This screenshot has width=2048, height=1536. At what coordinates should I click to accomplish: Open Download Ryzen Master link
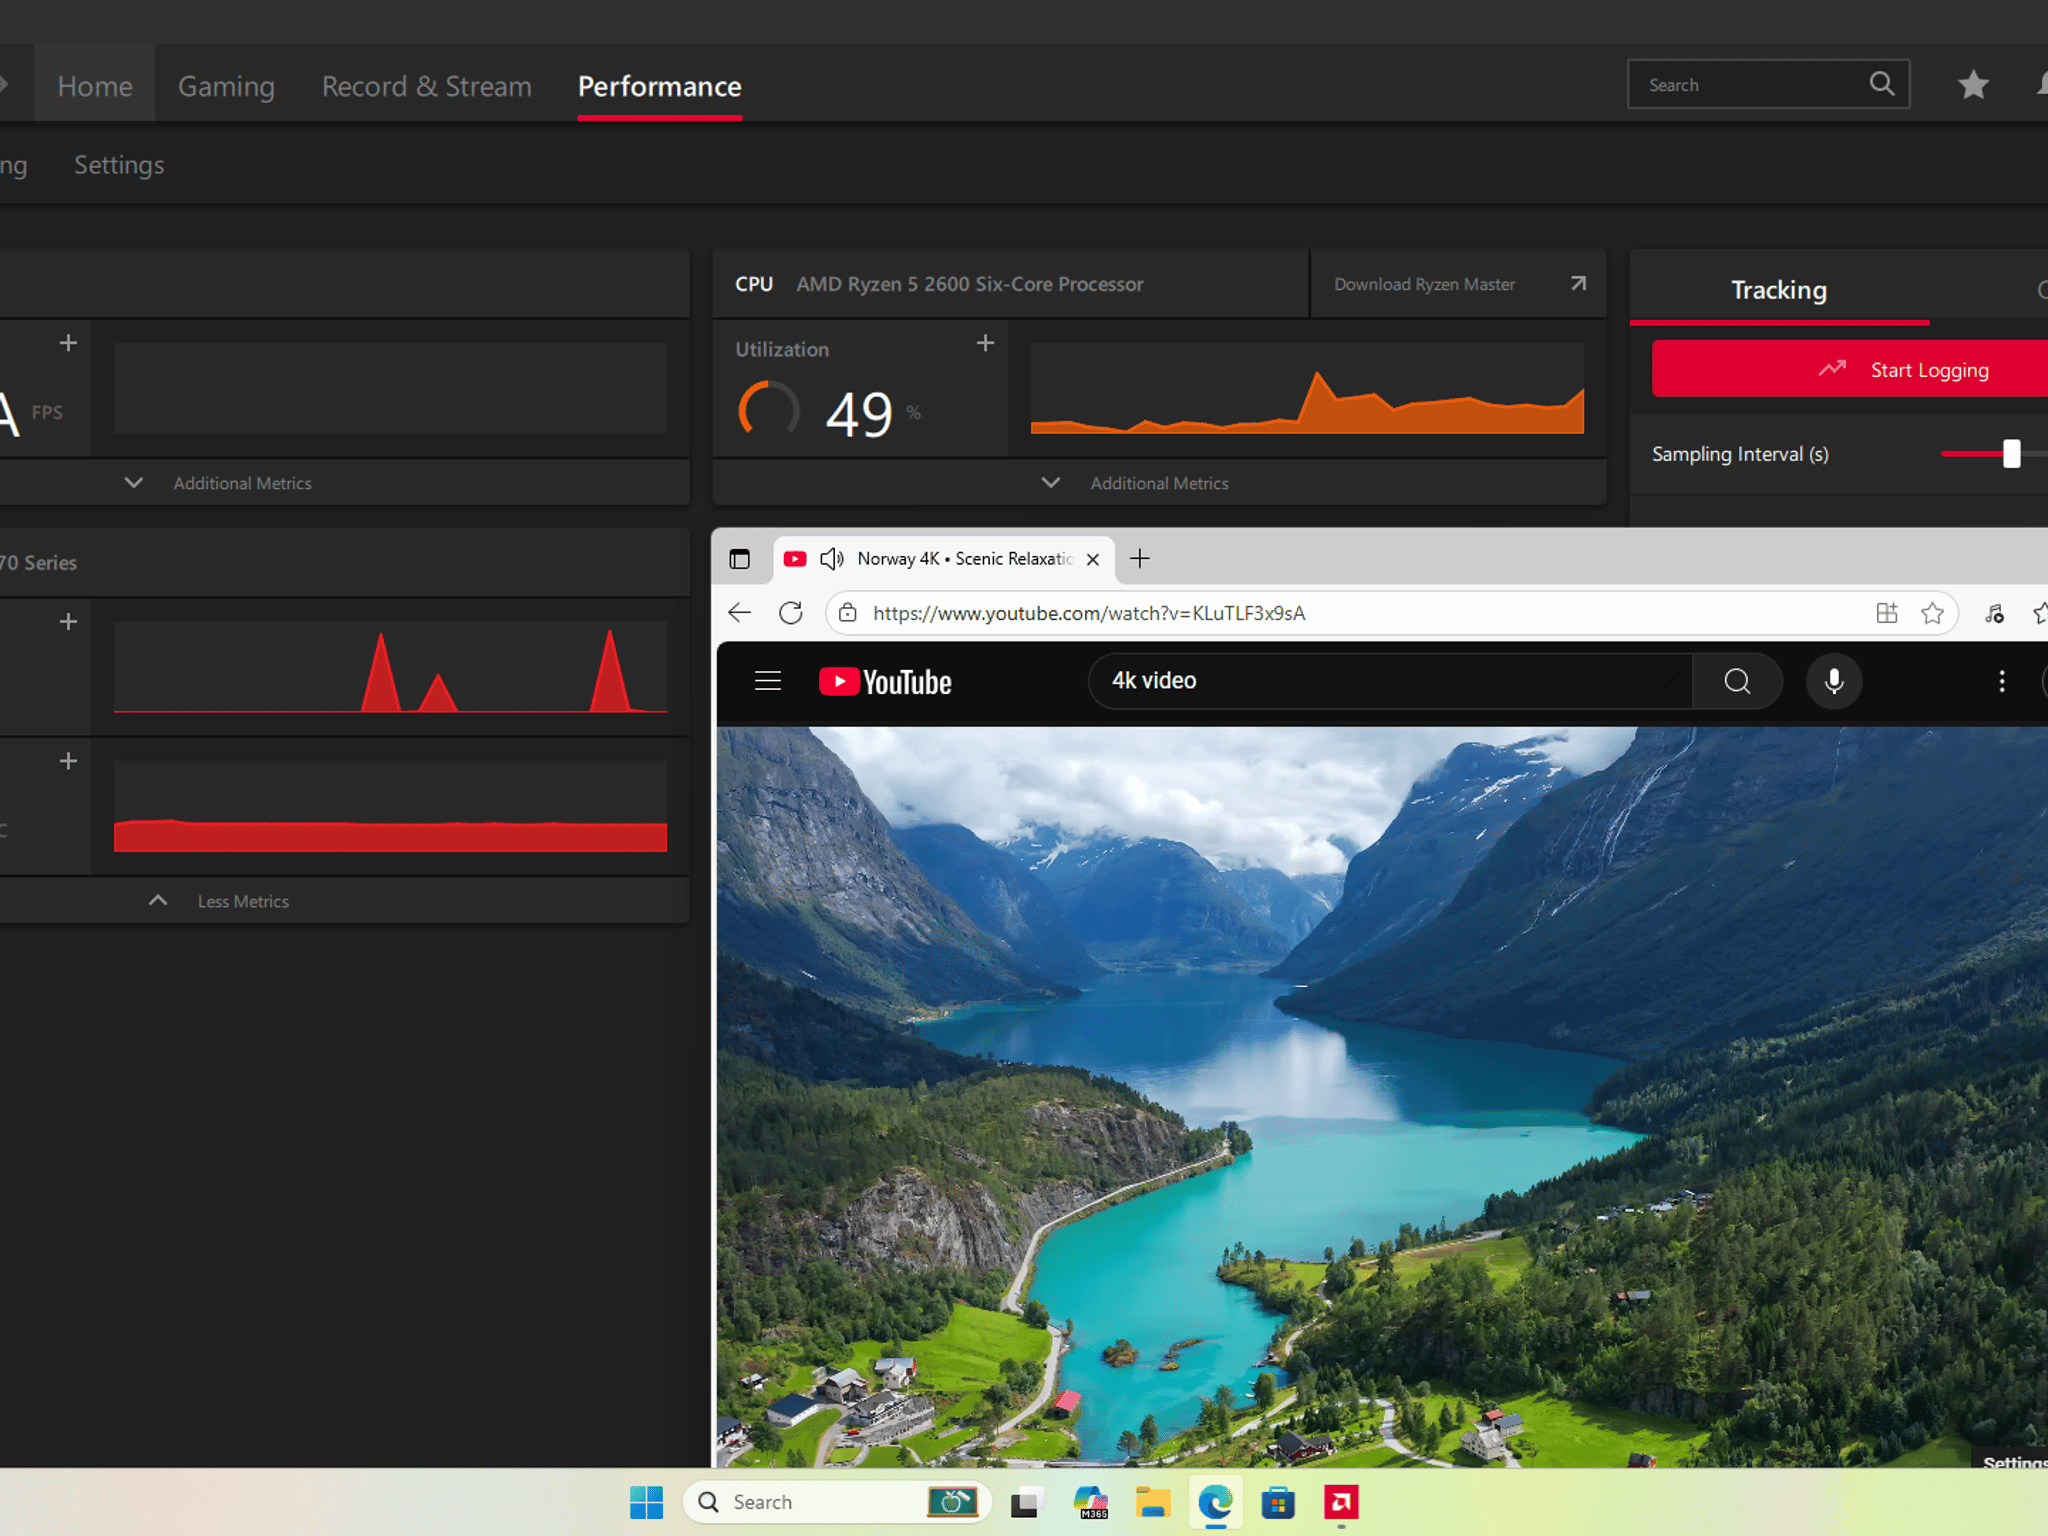point(1424,285)
